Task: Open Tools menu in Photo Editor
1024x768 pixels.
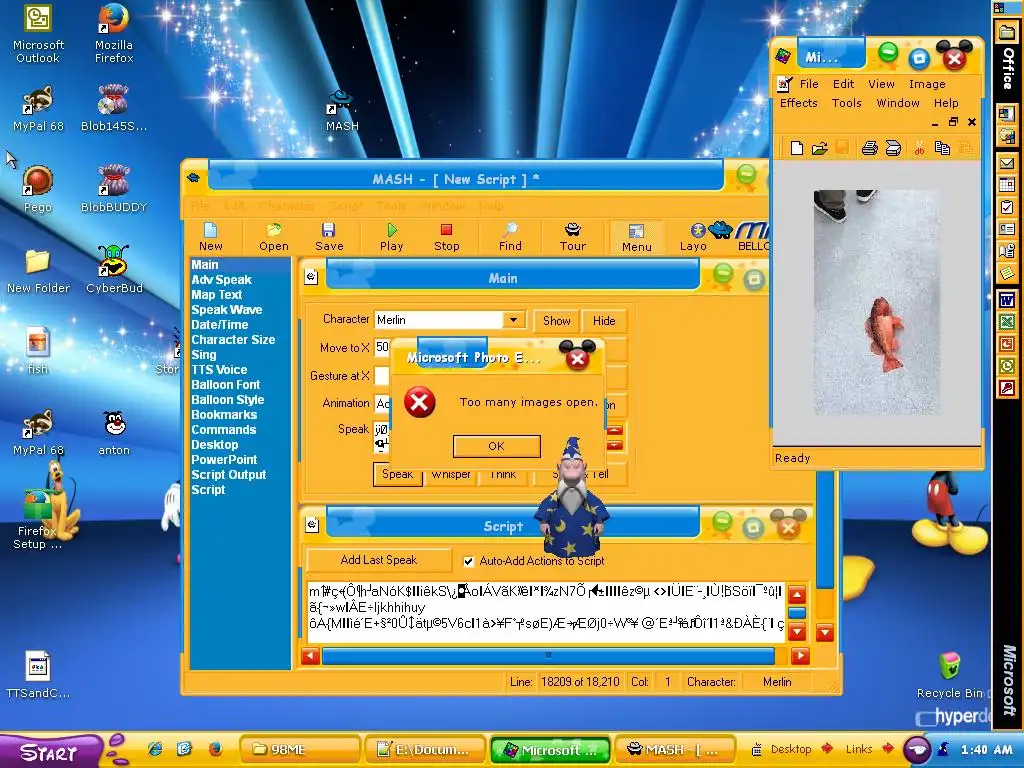Action: [x=846, y=103]
